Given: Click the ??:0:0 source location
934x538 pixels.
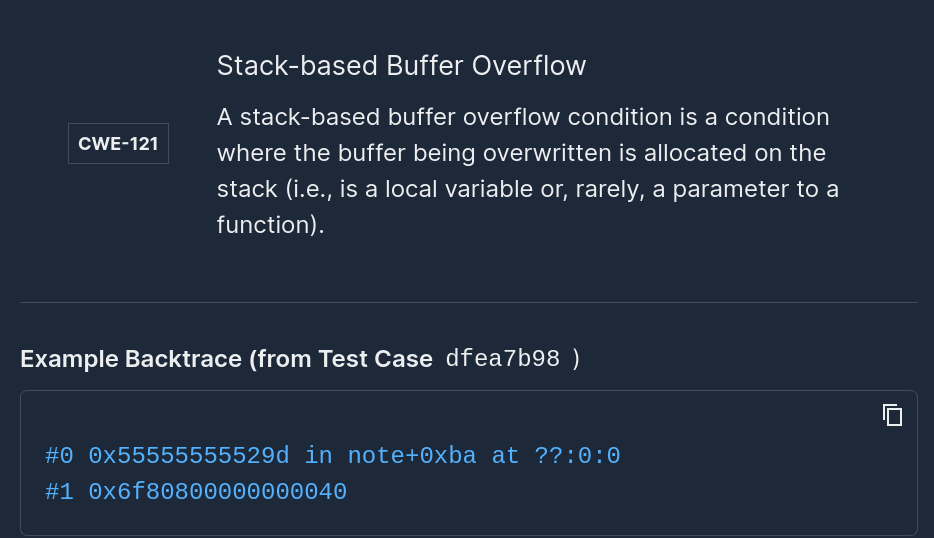Looking at the screenshot, I should [577, 456].
